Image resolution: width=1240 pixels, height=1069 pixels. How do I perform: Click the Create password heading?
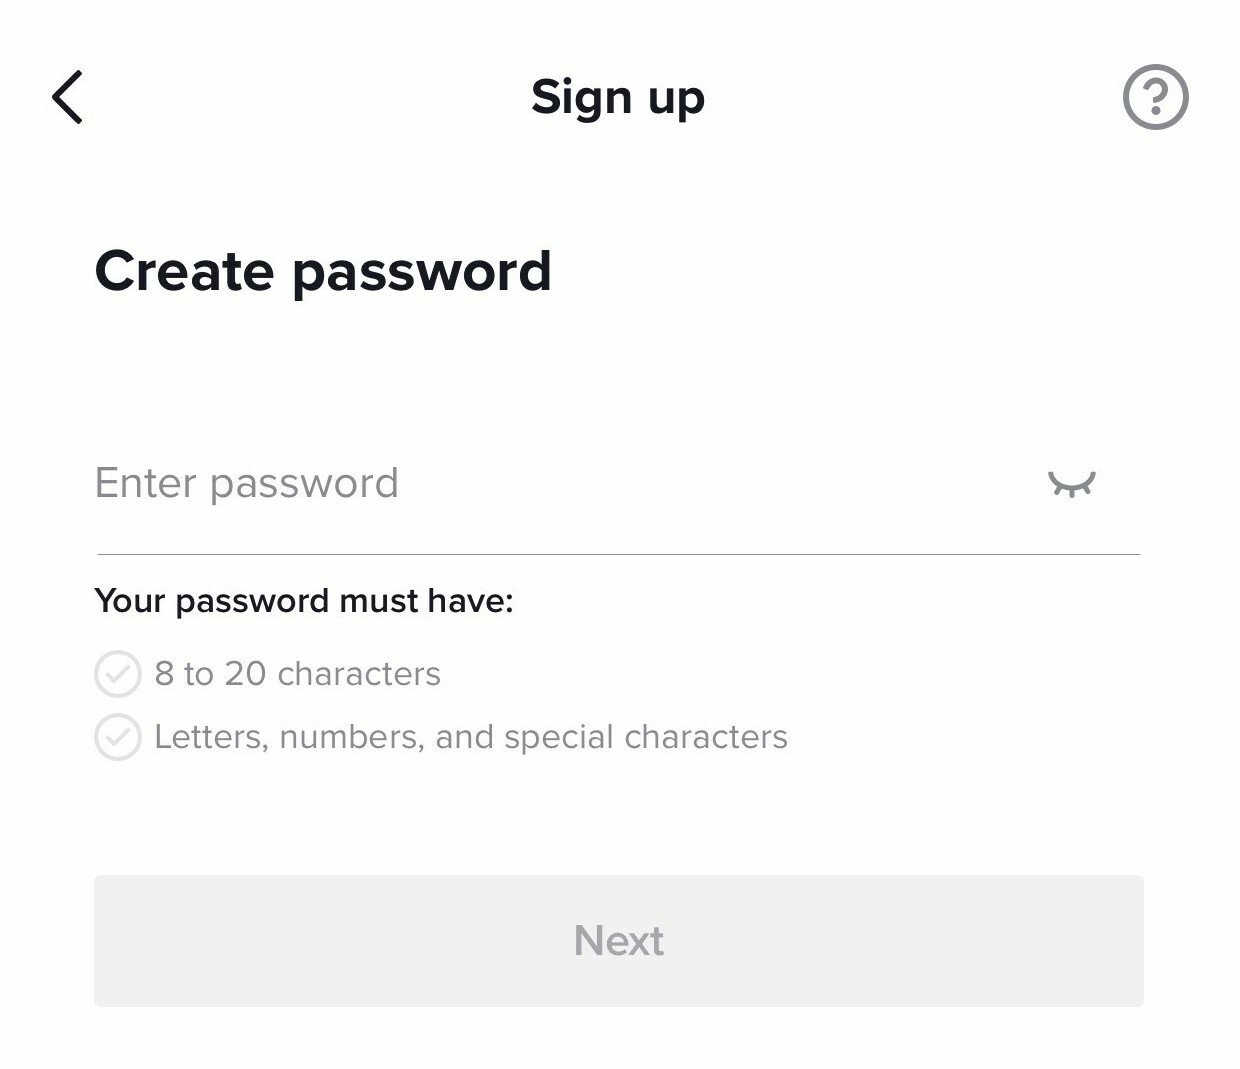coord(323,272)
